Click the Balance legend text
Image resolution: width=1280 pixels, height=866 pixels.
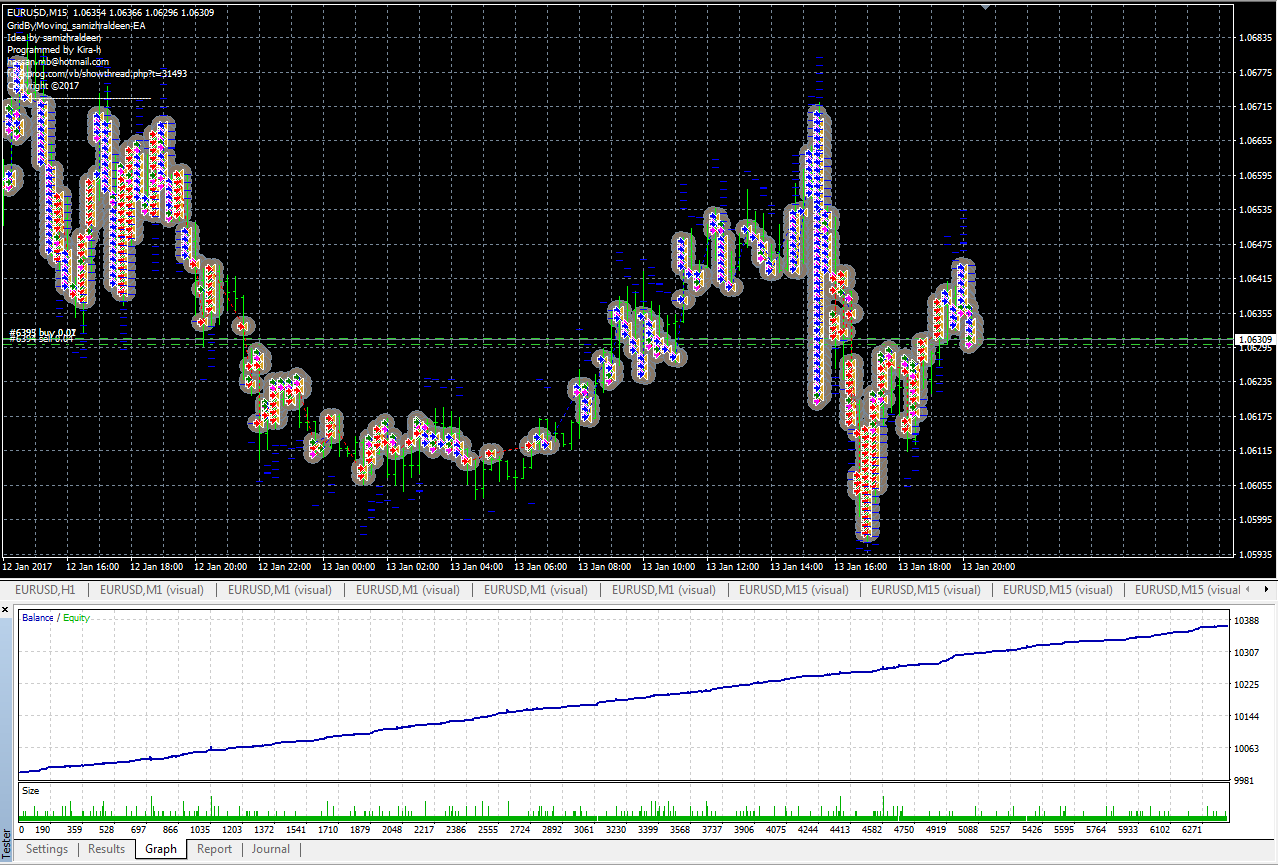(39, 618)
